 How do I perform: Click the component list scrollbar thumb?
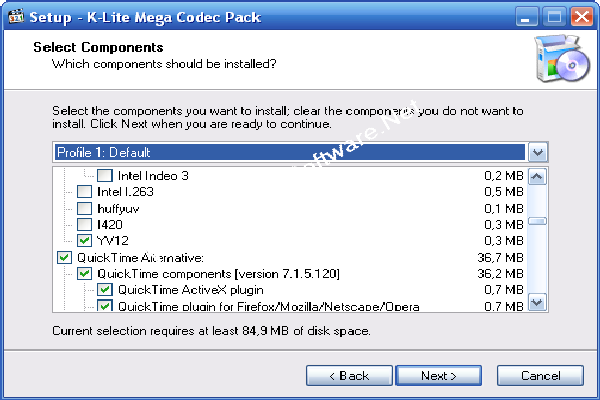(x=537, y=221)
